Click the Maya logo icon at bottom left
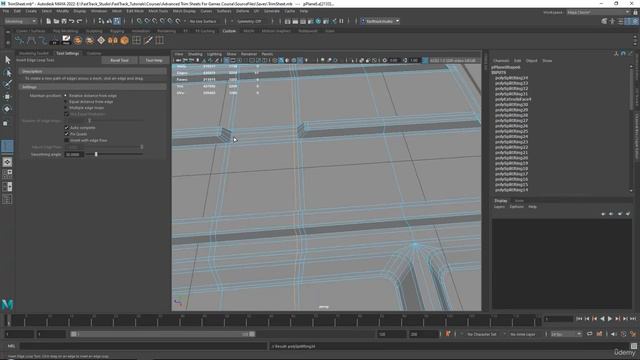Image resolution: width=640 pixels, height=360 pixels. (7, 304)
